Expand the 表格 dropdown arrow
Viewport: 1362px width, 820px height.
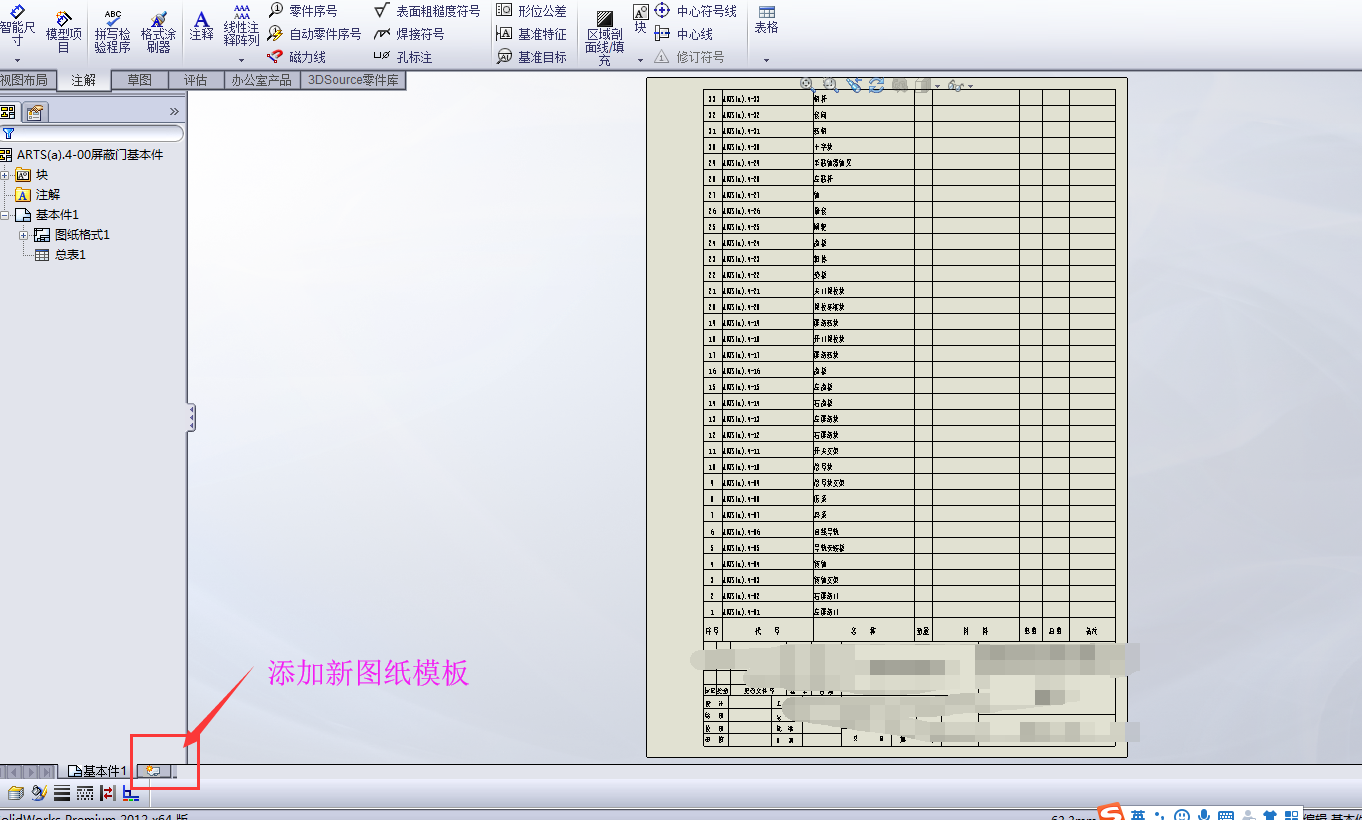766,60
